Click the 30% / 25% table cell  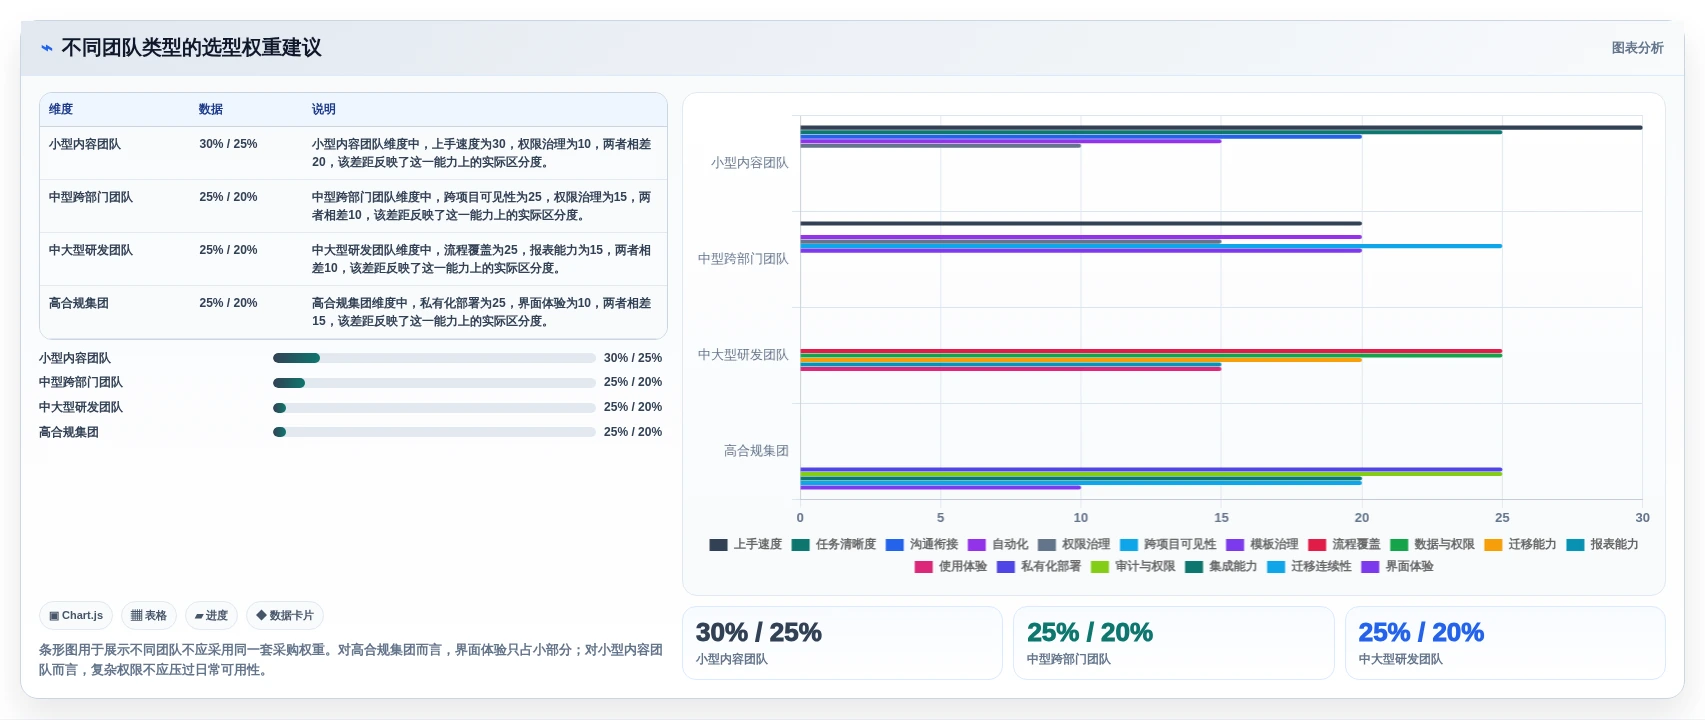click(228, 144)
